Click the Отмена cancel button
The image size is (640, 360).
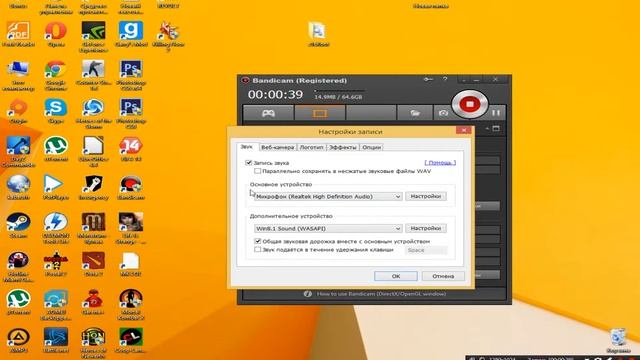click(443, 276)
